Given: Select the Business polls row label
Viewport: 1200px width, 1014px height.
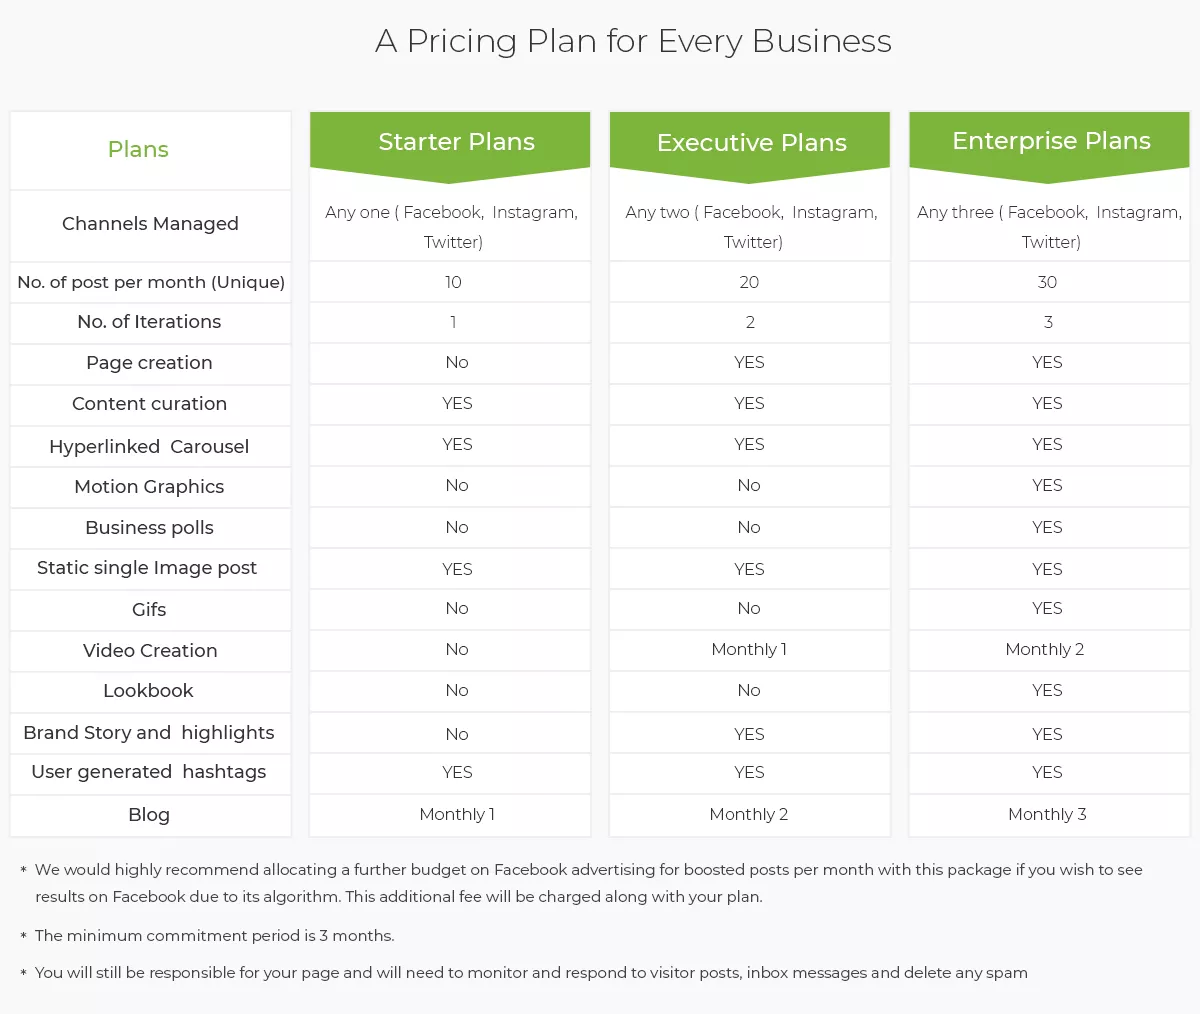Looking at the screenshot, I should pyautogui.click(x=149, y=528).
